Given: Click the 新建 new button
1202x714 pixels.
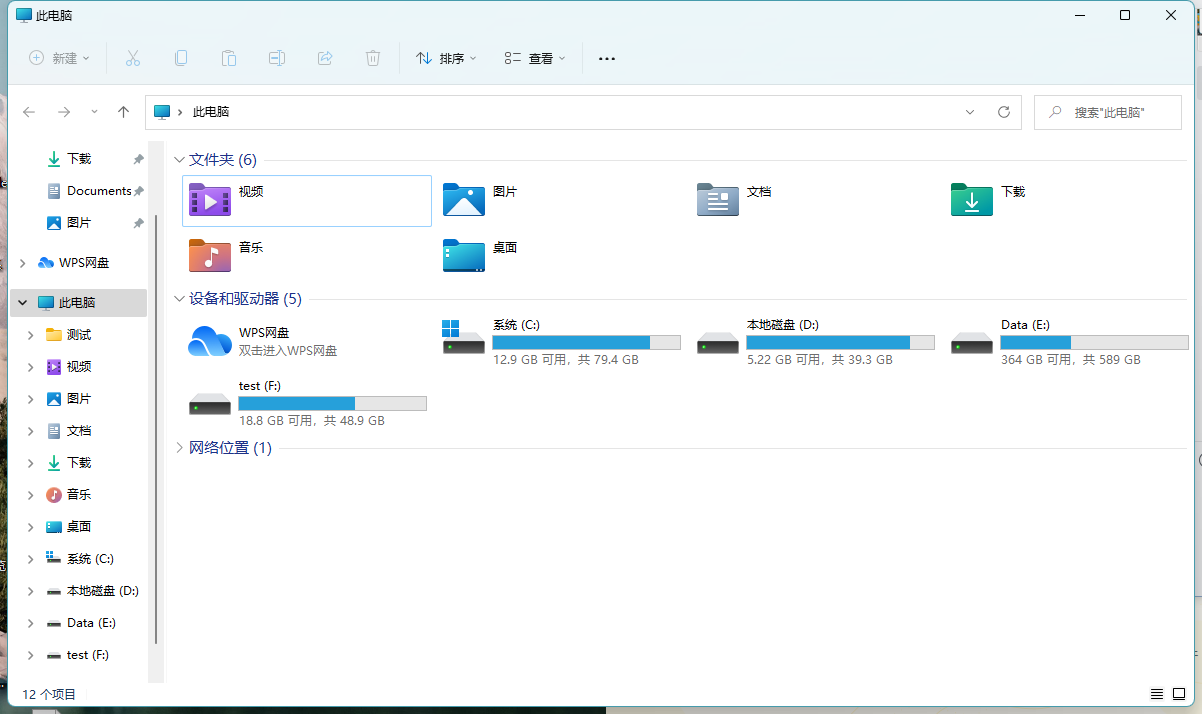Looking at the screenshot, I should (x=59, y=58).
